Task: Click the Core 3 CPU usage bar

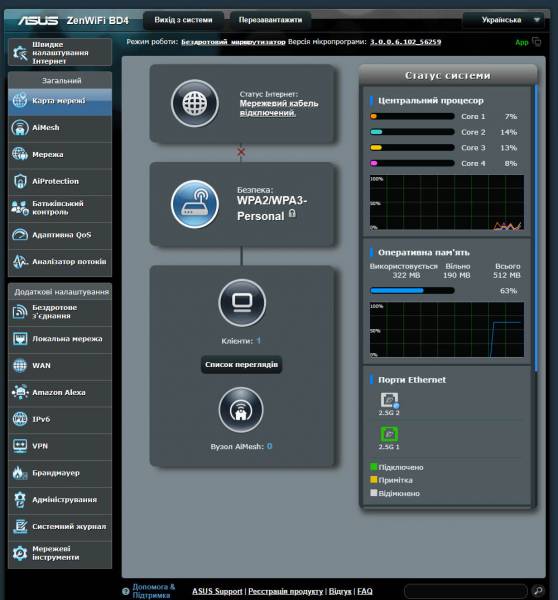Action: point(412,148)
